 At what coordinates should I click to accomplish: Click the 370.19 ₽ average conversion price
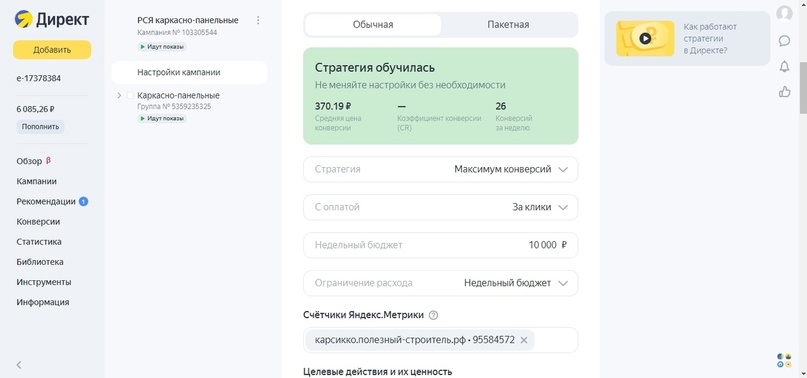pyautogui.click(x=333, y=107)
